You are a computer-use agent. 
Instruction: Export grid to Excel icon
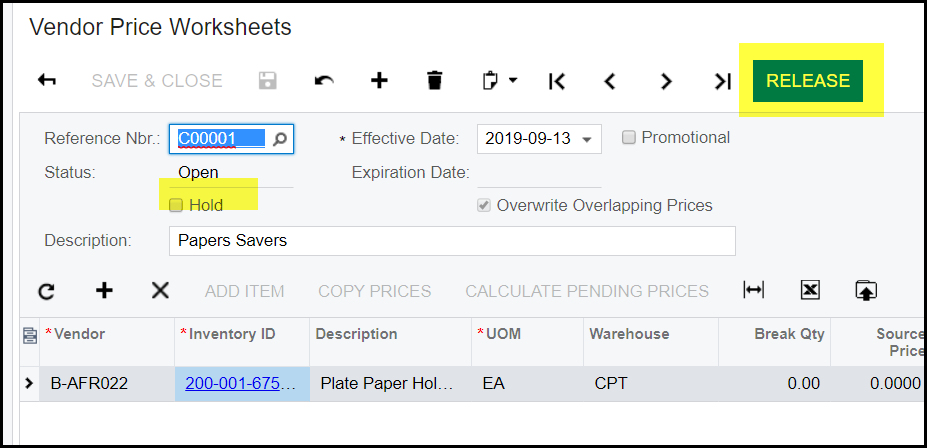(x=810, y=290)
